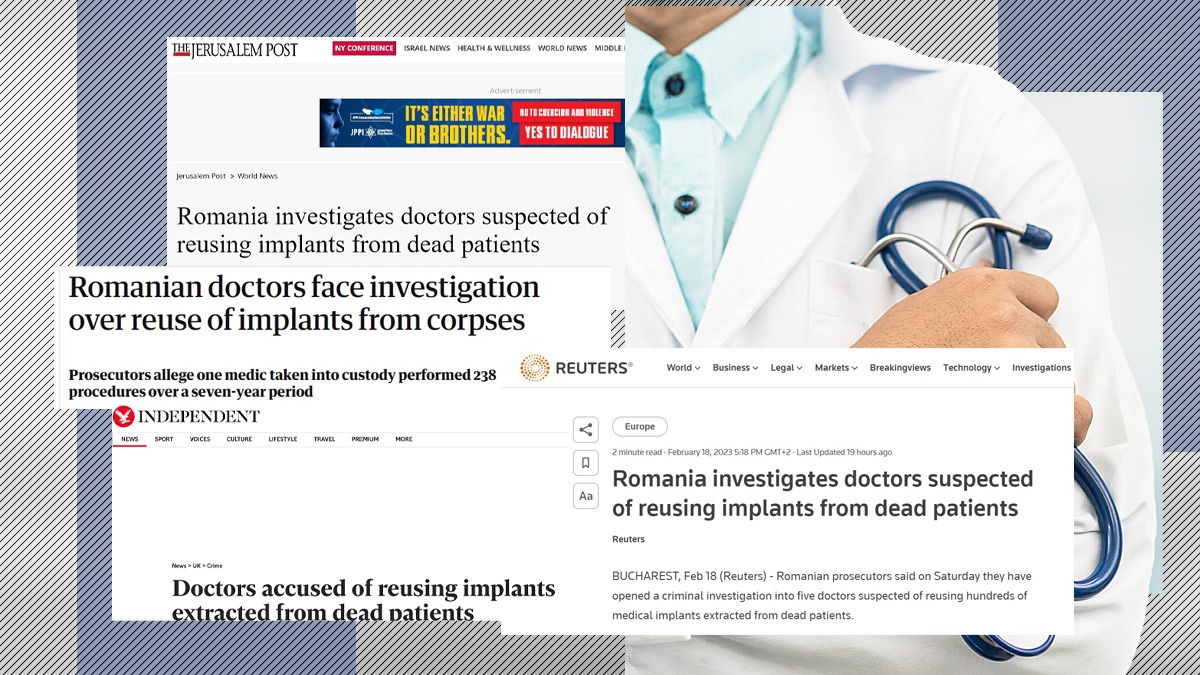Click the Advertisement label in Jerusalem Post
Image resolution: width=1200 pixels, height=675 pixels.
tap(515, 91)
